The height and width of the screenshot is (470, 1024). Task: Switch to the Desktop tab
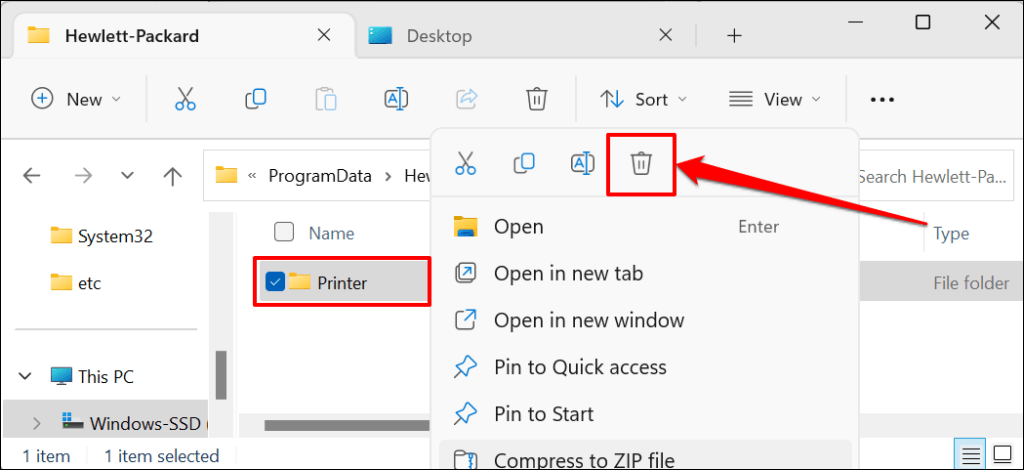[439, 36]
